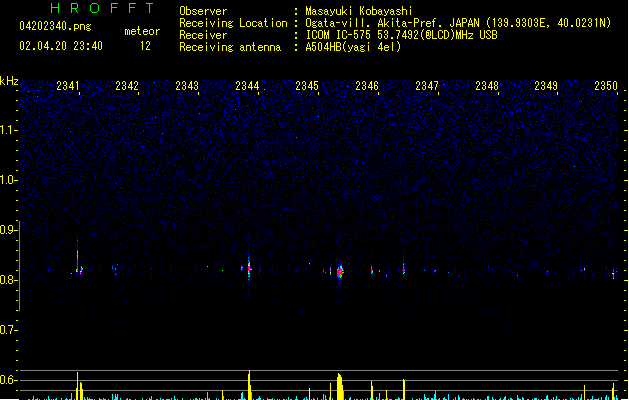Click the 0.9 kHz axis label
The image size is (629, 400).
tap(8, 230)
